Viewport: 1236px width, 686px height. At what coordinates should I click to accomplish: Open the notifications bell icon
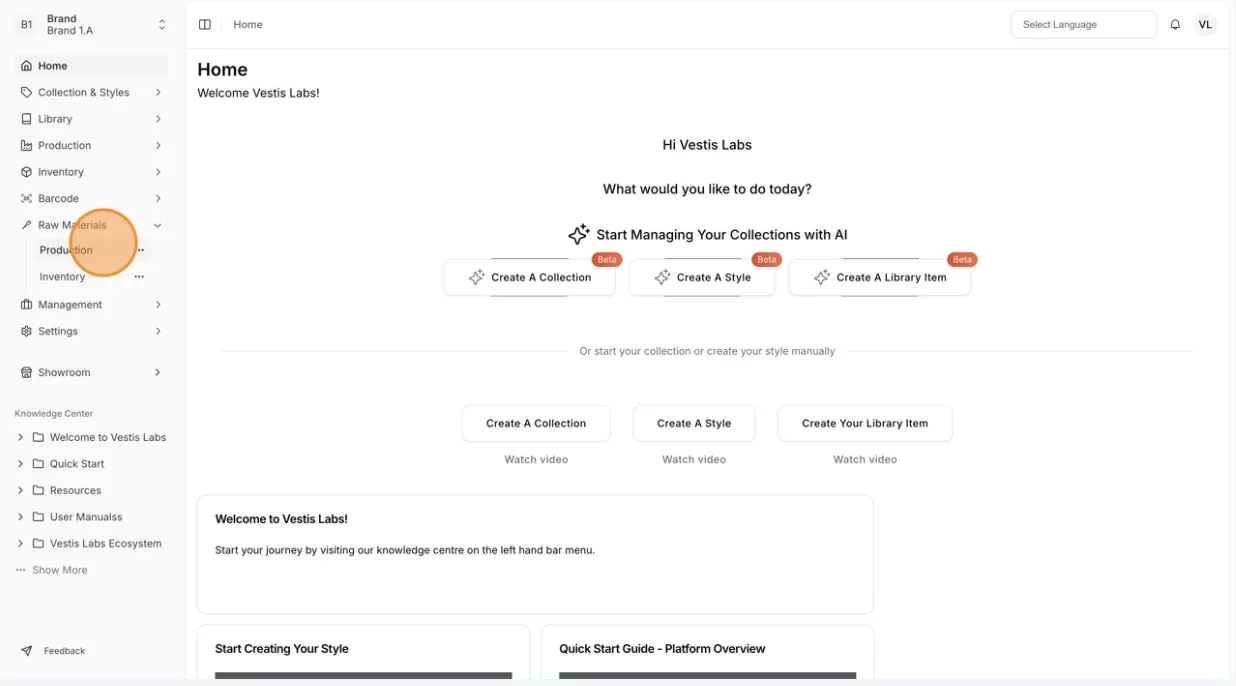point(1175,24)
